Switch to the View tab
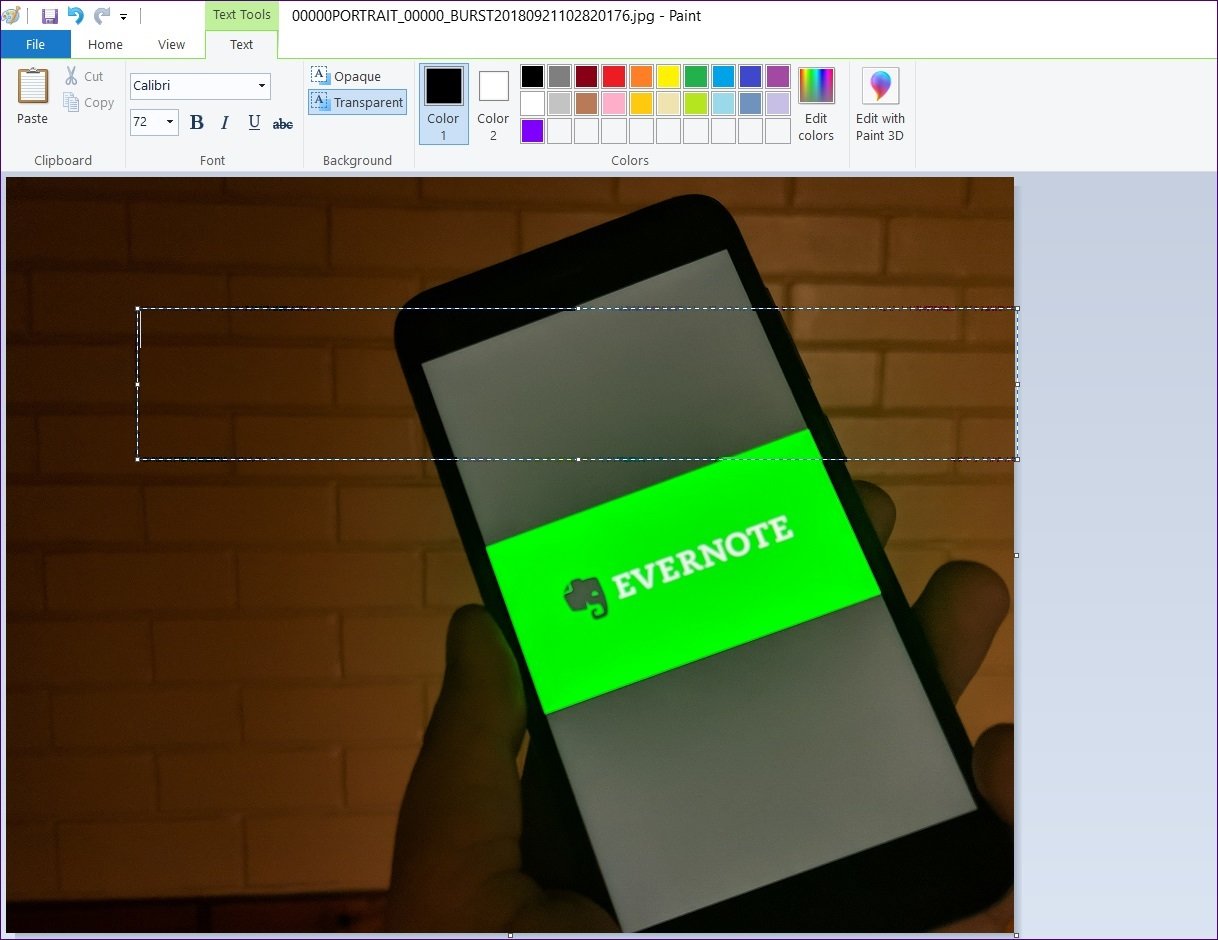Viewport: 1218px width, 940px height. point(171,44)
